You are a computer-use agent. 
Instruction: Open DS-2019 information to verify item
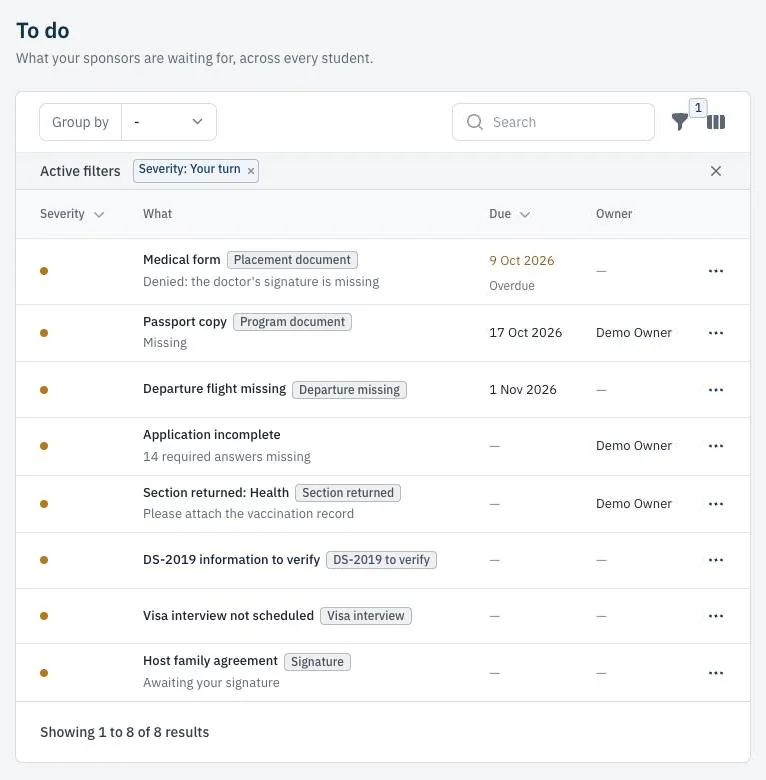(x=231, y=560)
